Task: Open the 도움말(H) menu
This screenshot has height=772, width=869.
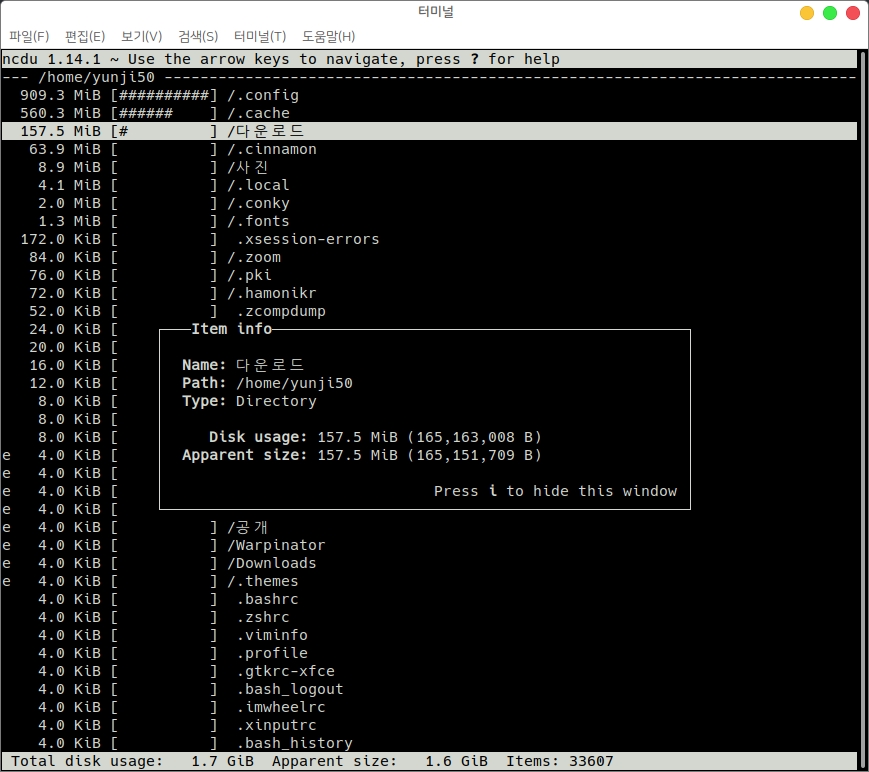Action: (x=328, y=37)
